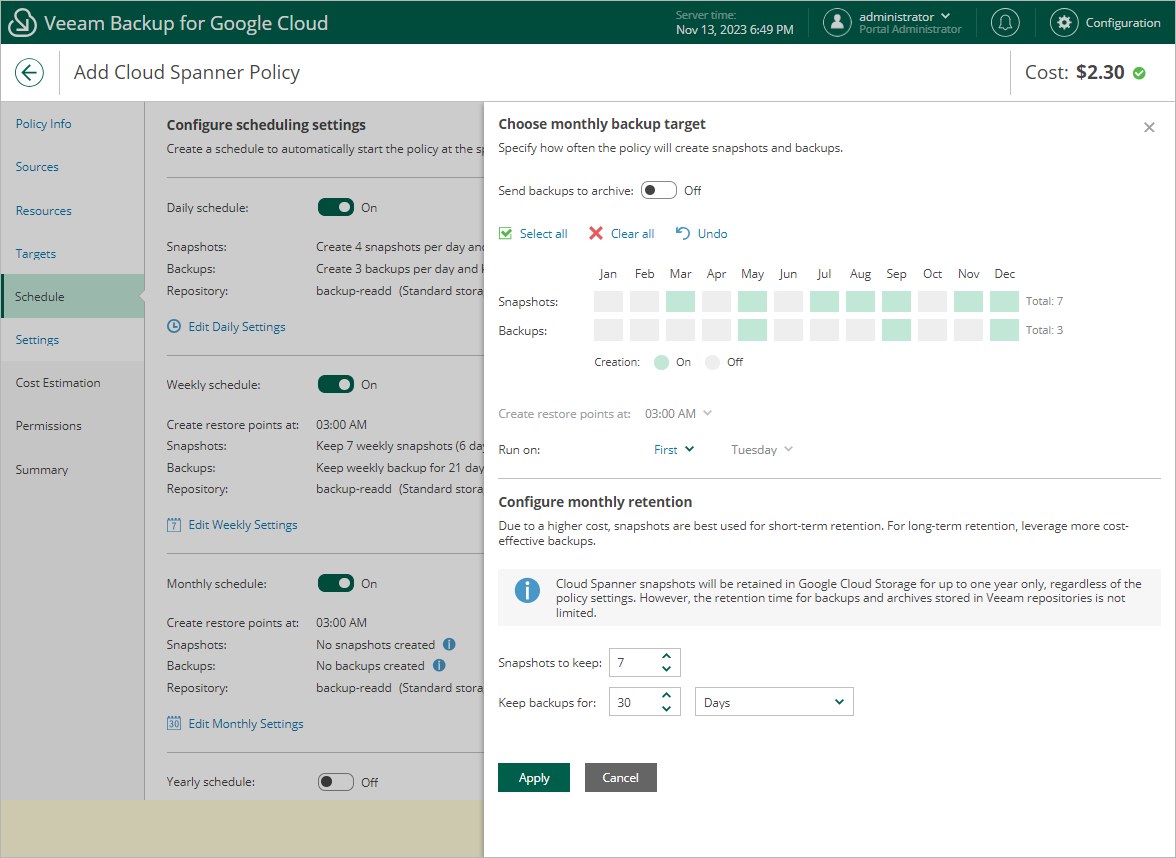Click the Apply button
1176x858 pixels.
point(534,778)
